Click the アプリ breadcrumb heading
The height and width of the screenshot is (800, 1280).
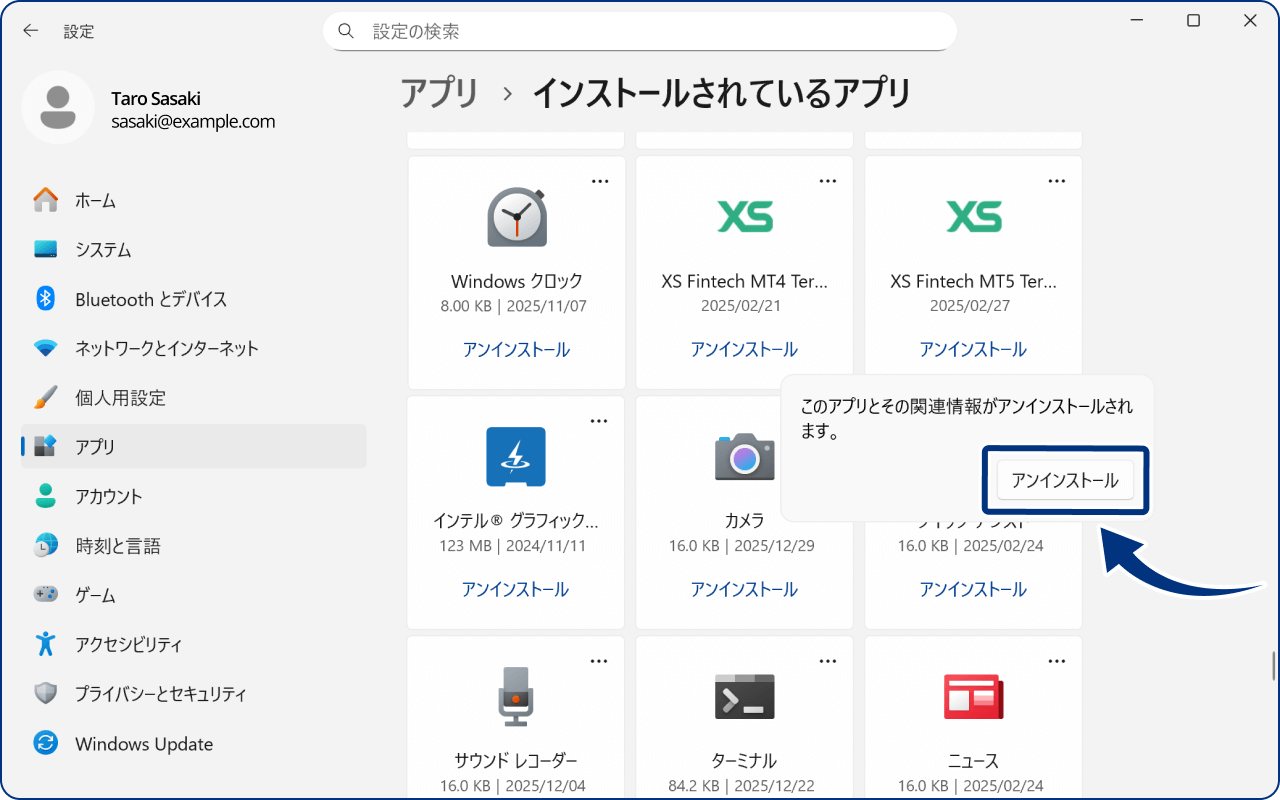(x=440, y=93)
